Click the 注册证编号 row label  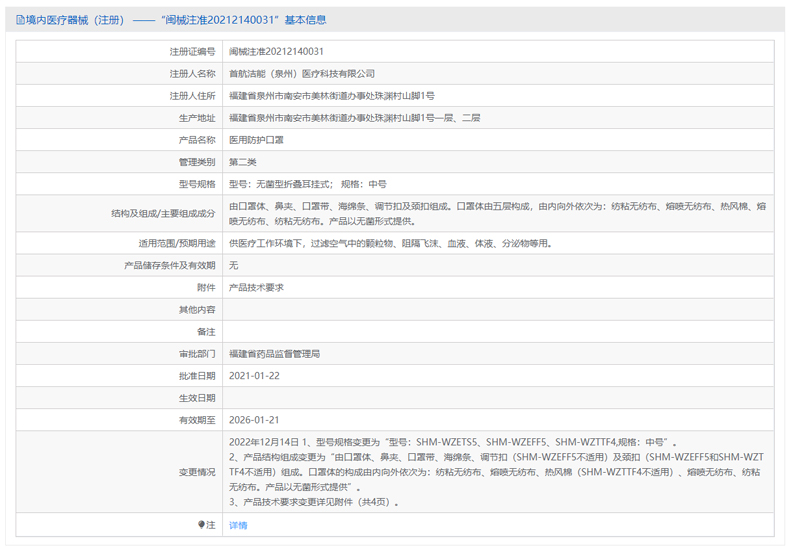(192, 51)
